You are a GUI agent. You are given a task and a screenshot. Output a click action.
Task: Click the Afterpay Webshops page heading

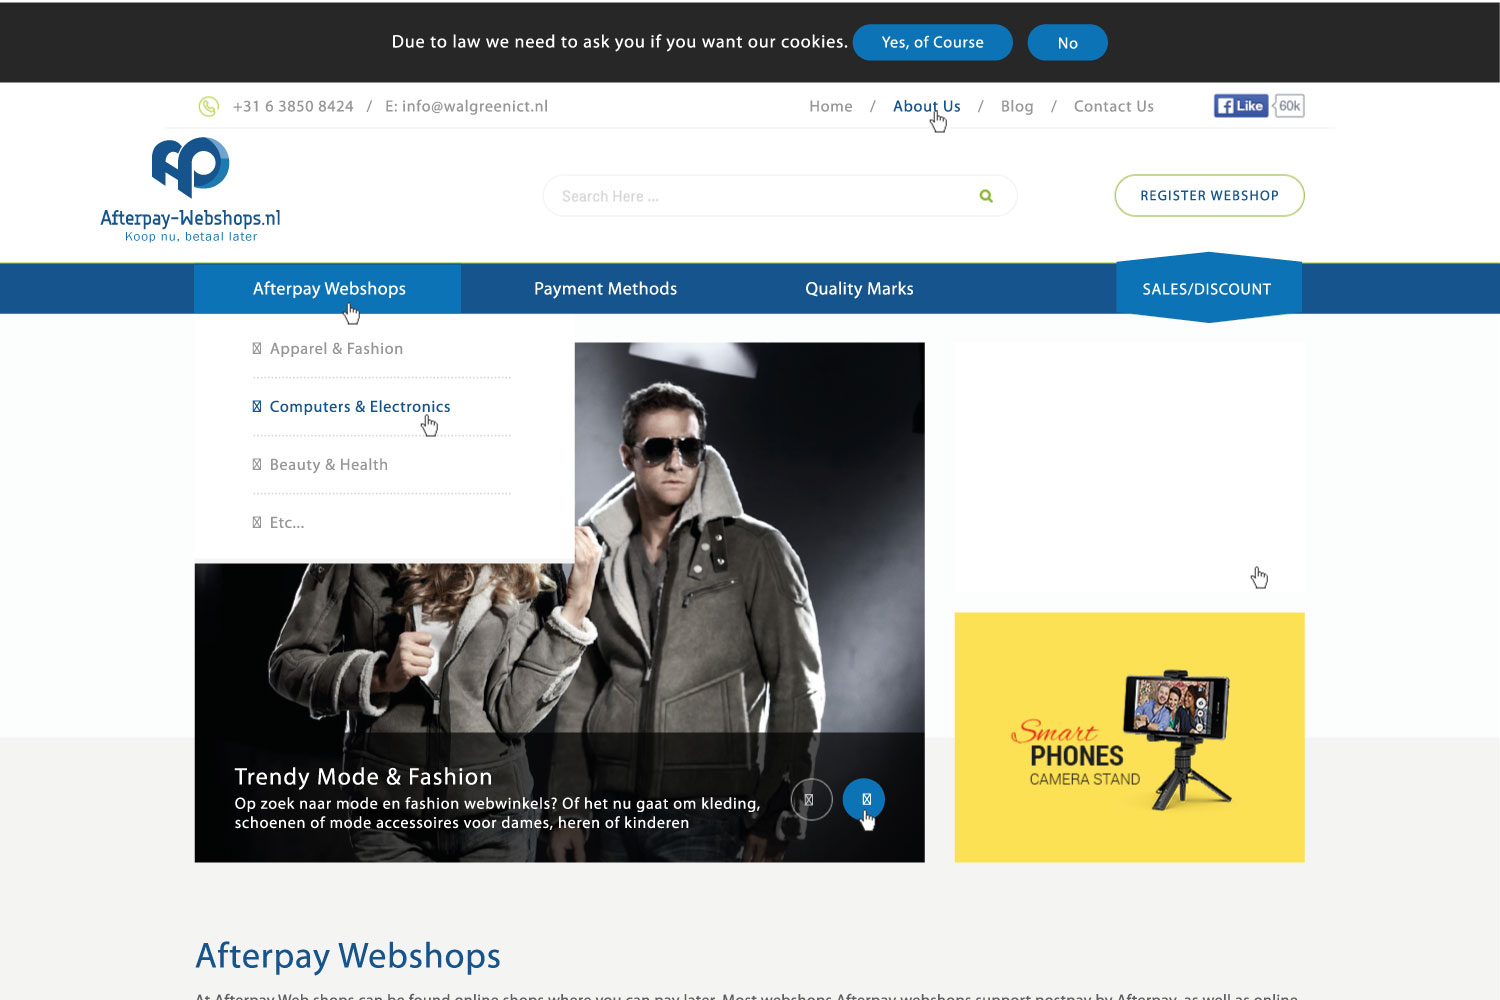tap(348, 956)
